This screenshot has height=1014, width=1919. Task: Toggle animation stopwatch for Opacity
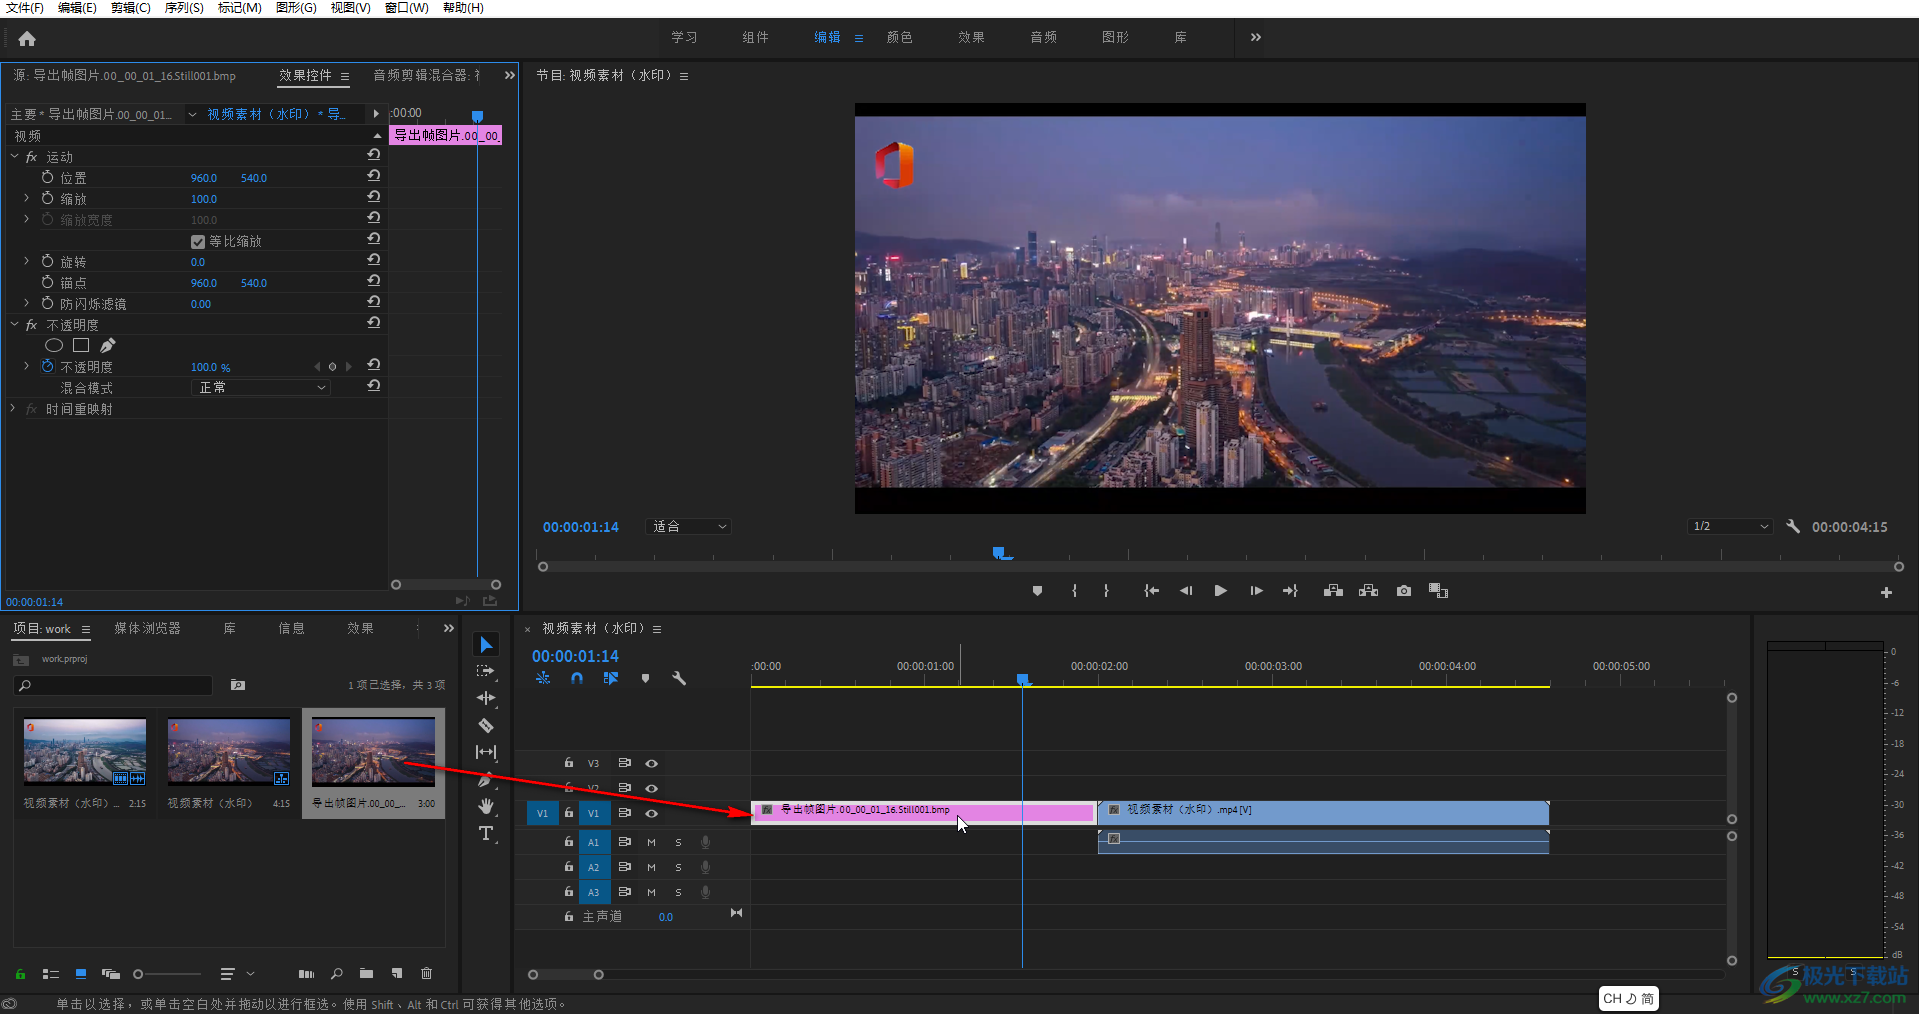[47, 366]
